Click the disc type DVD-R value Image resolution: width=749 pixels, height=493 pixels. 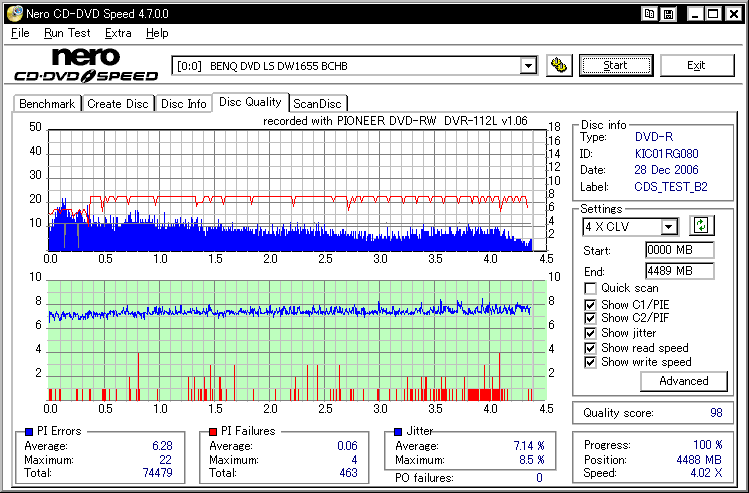(653, 137)
